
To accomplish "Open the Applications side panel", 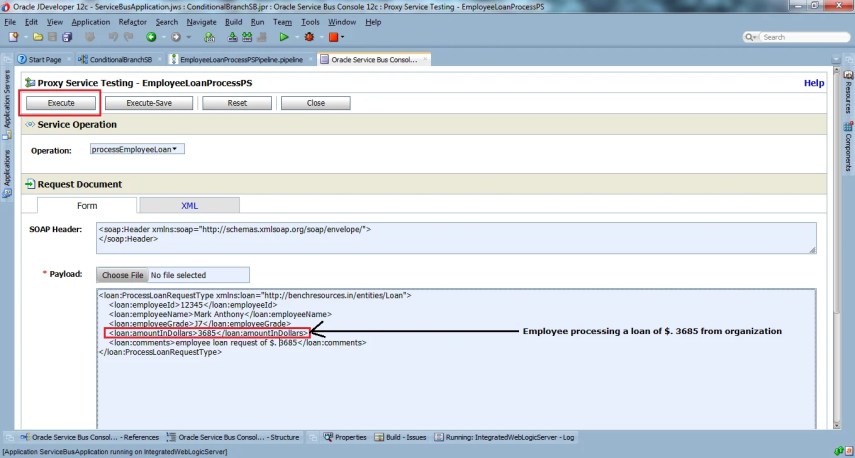I will pyautogui.click(x=7, y=172).
